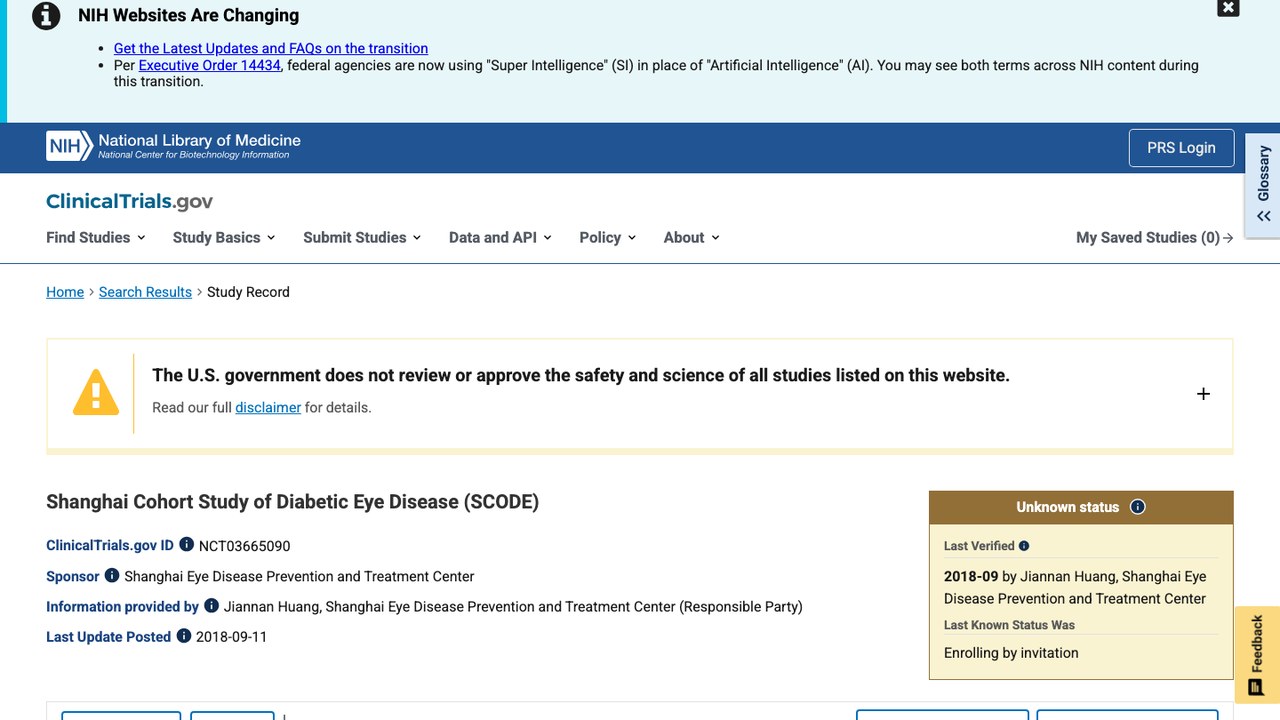Click the study ID NCT03665090
1280x720 pixels.
click(x=245, y=546)
